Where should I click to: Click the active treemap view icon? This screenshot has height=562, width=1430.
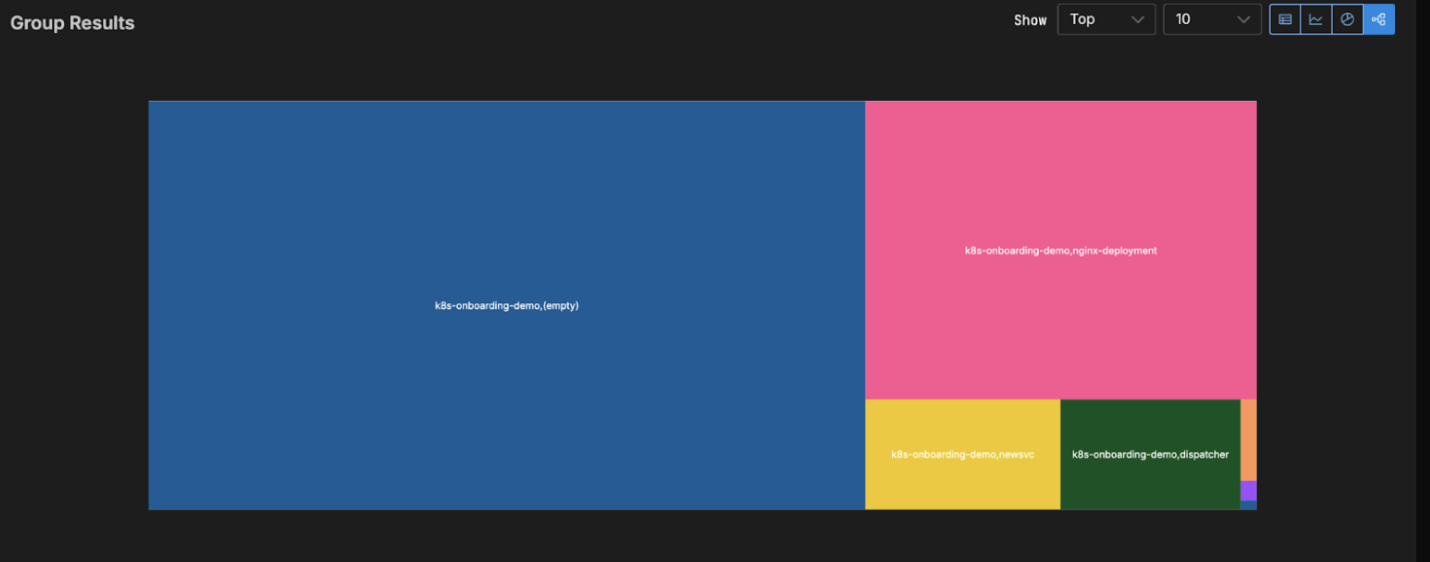1379,19
